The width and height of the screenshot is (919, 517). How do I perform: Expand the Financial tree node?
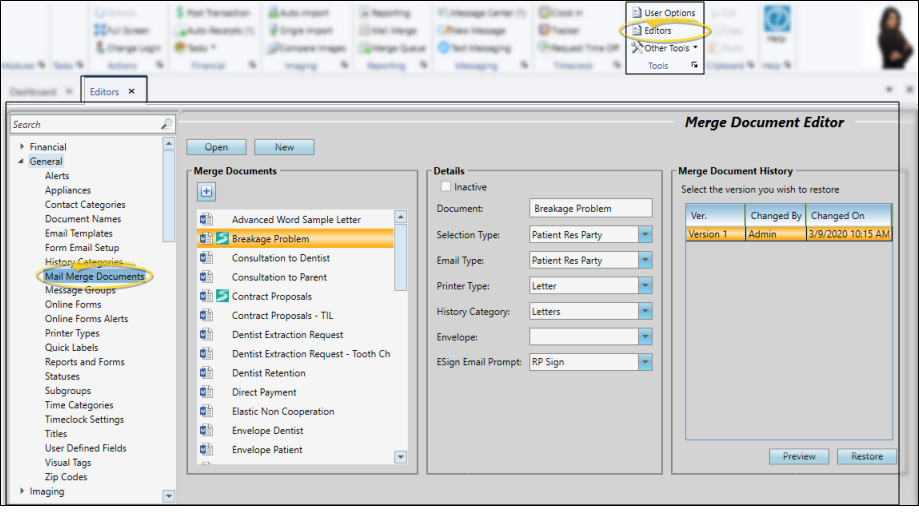click(x=22, y=147)
